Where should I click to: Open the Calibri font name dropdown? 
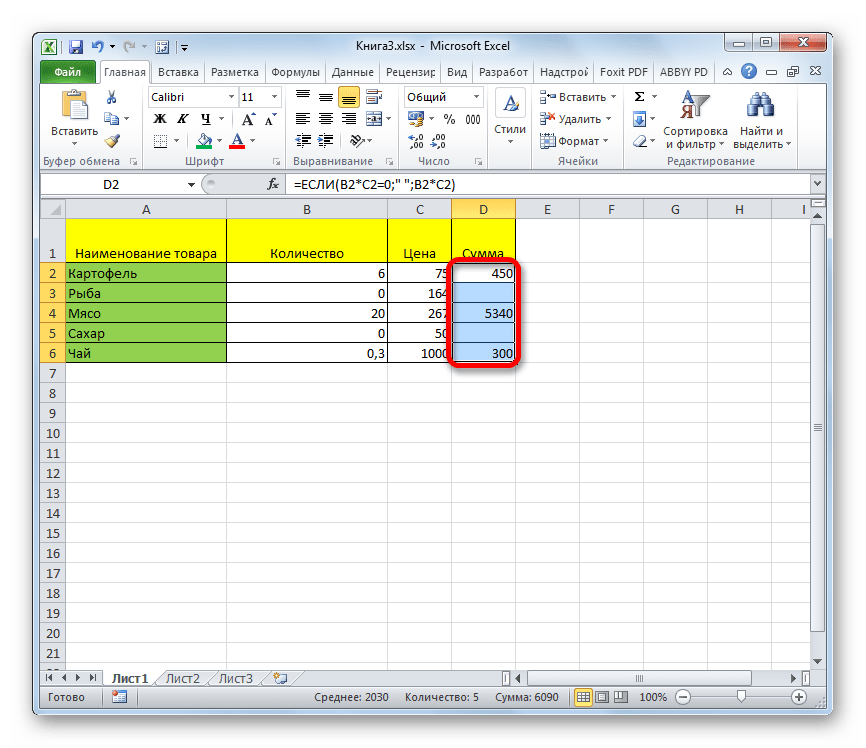[231, 97]
